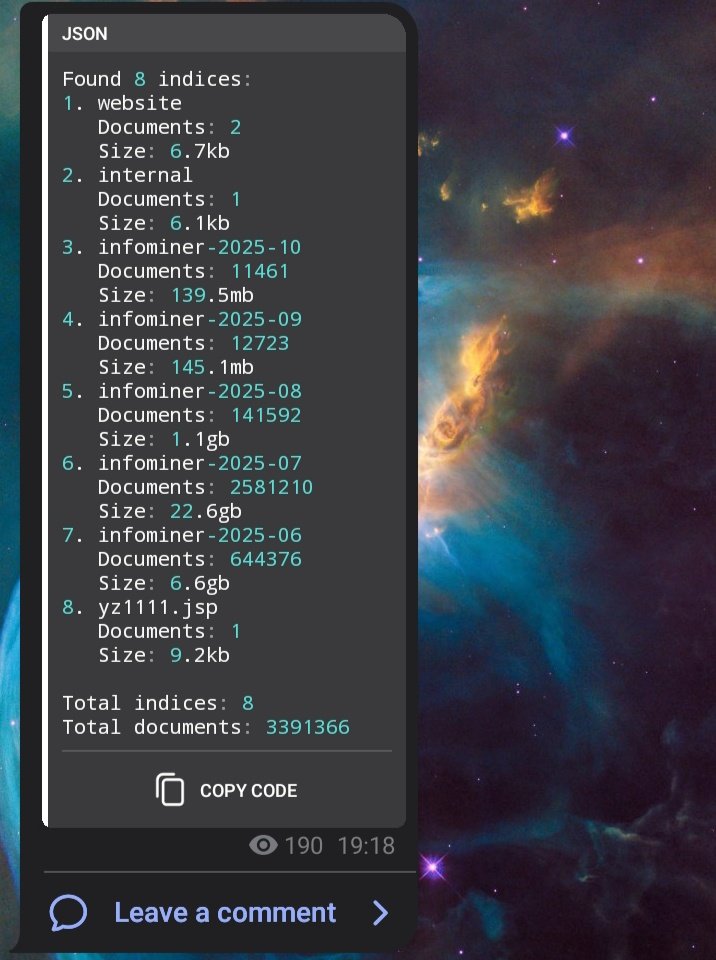The width and height of the screenshot is (716, 960).
Task: Click the eye views icon
Action: (263, 846)
